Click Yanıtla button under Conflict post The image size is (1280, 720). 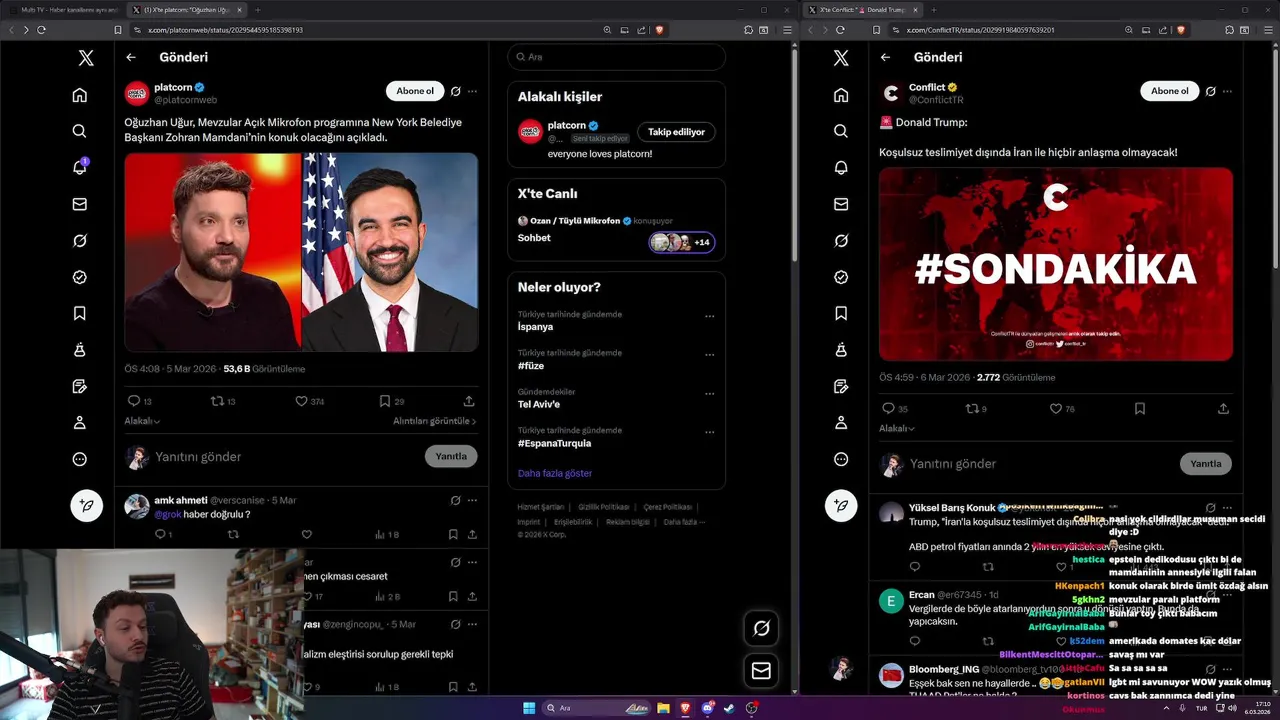click(1206, 463)
